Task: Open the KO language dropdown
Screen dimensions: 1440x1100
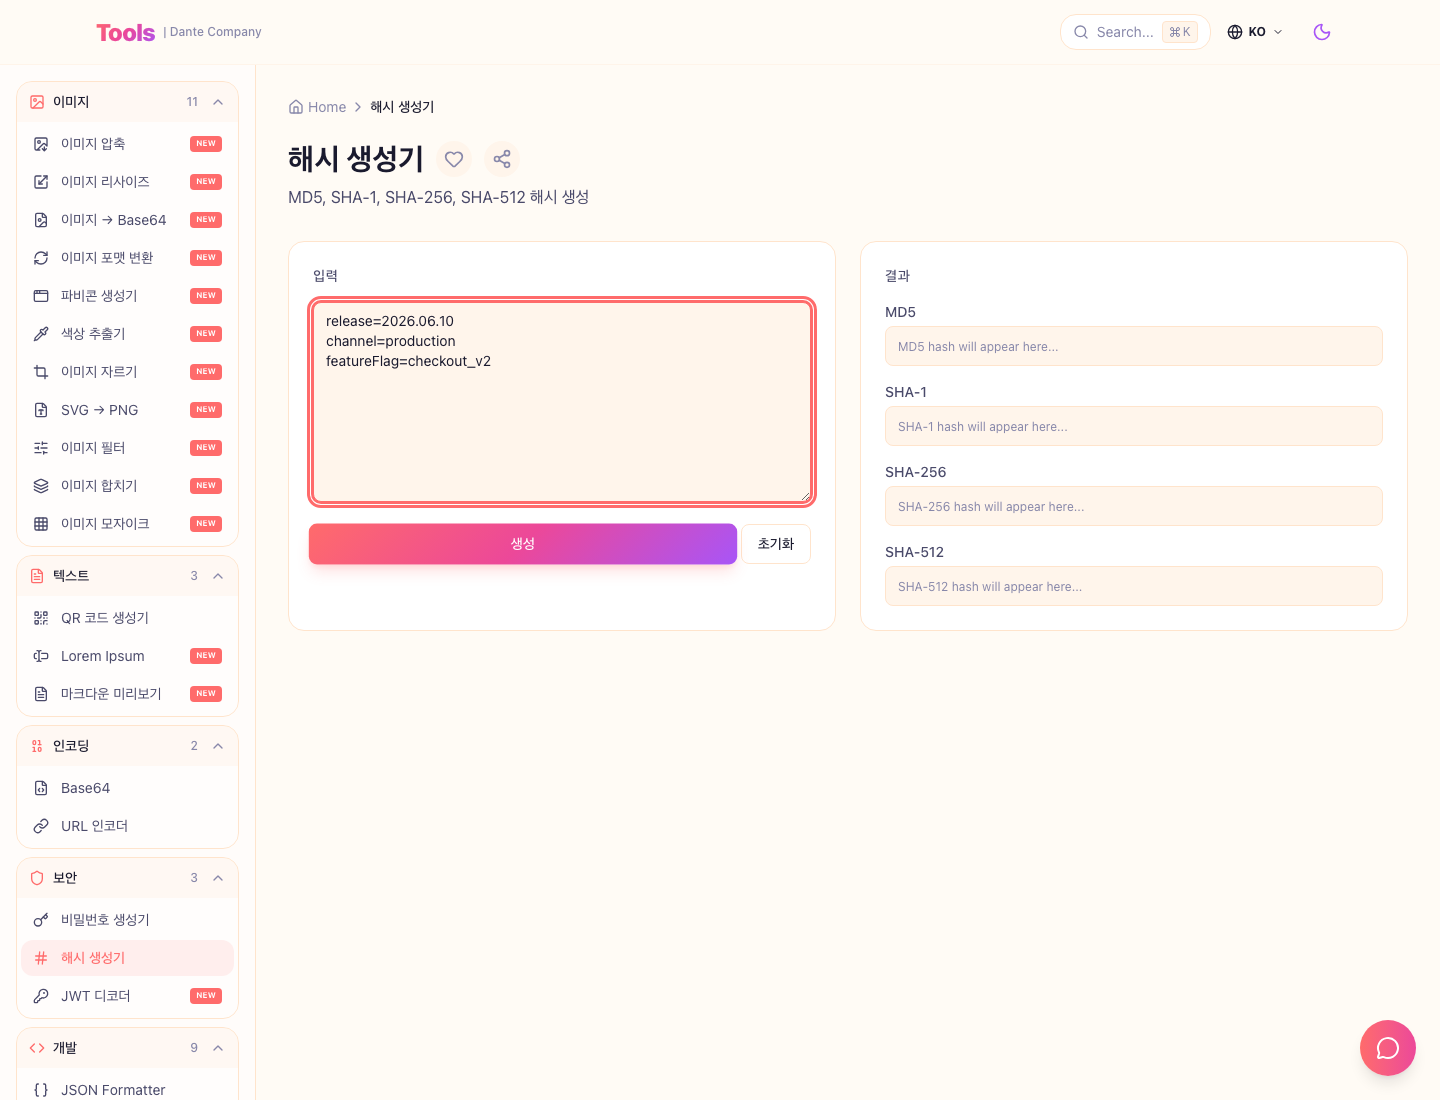Action: 1255,32
